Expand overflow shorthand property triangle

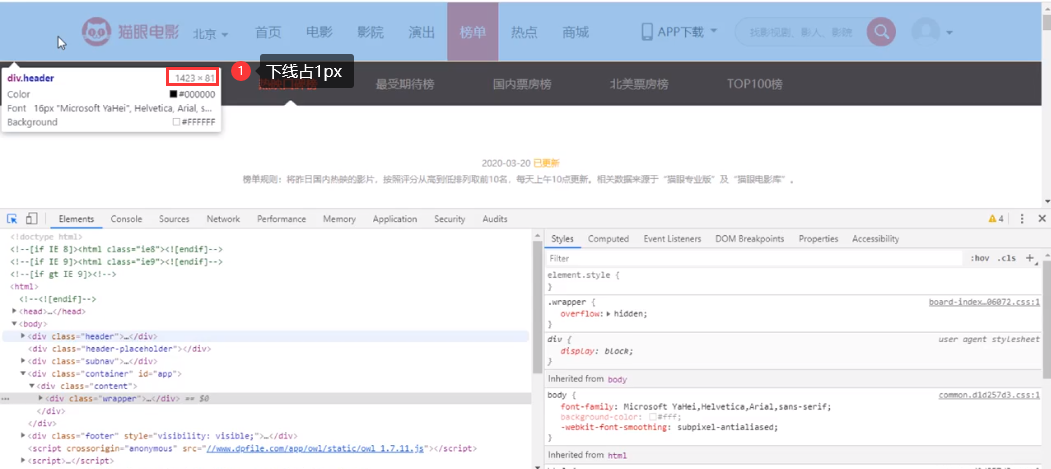pos(608,314)
